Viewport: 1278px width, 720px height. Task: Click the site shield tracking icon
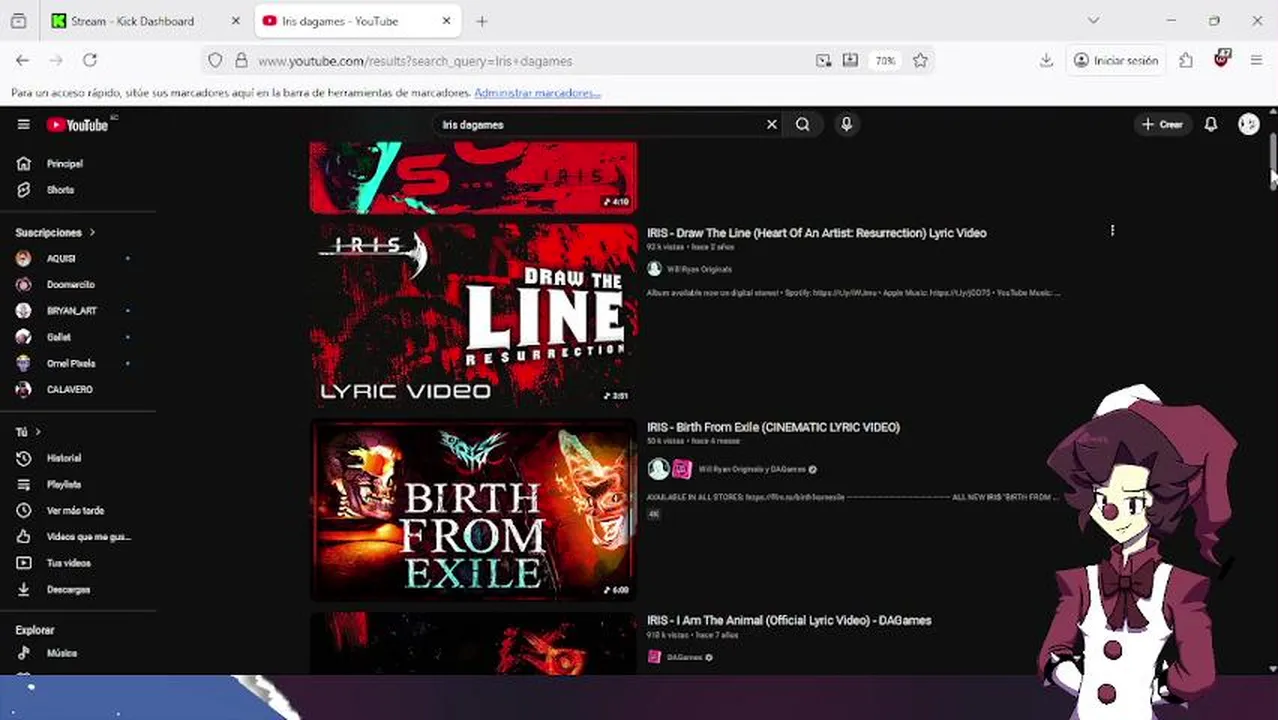click(x=215, y=60)
